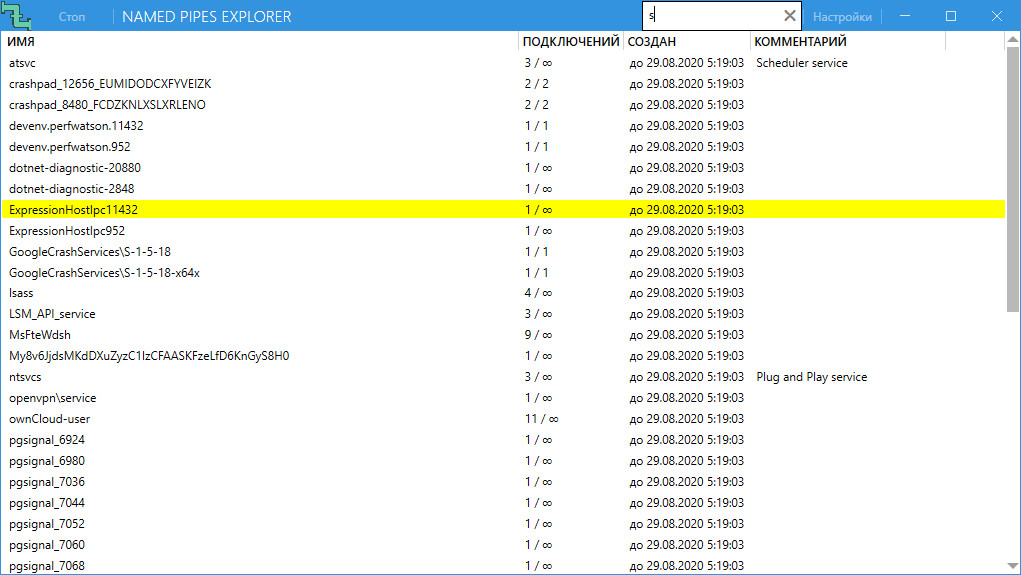The image size is (1021, 575).
Task: Click the vertical scrollbar thumb
Action: click(x=1013, y=179)
